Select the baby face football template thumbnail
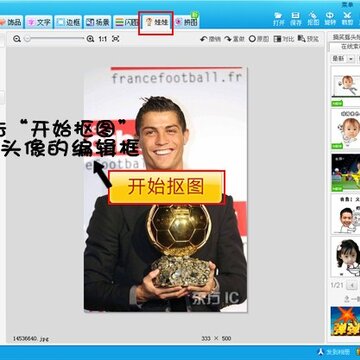The width and height of the screenshot is (360, 360). pyautogui.click(x=346, y=129)
